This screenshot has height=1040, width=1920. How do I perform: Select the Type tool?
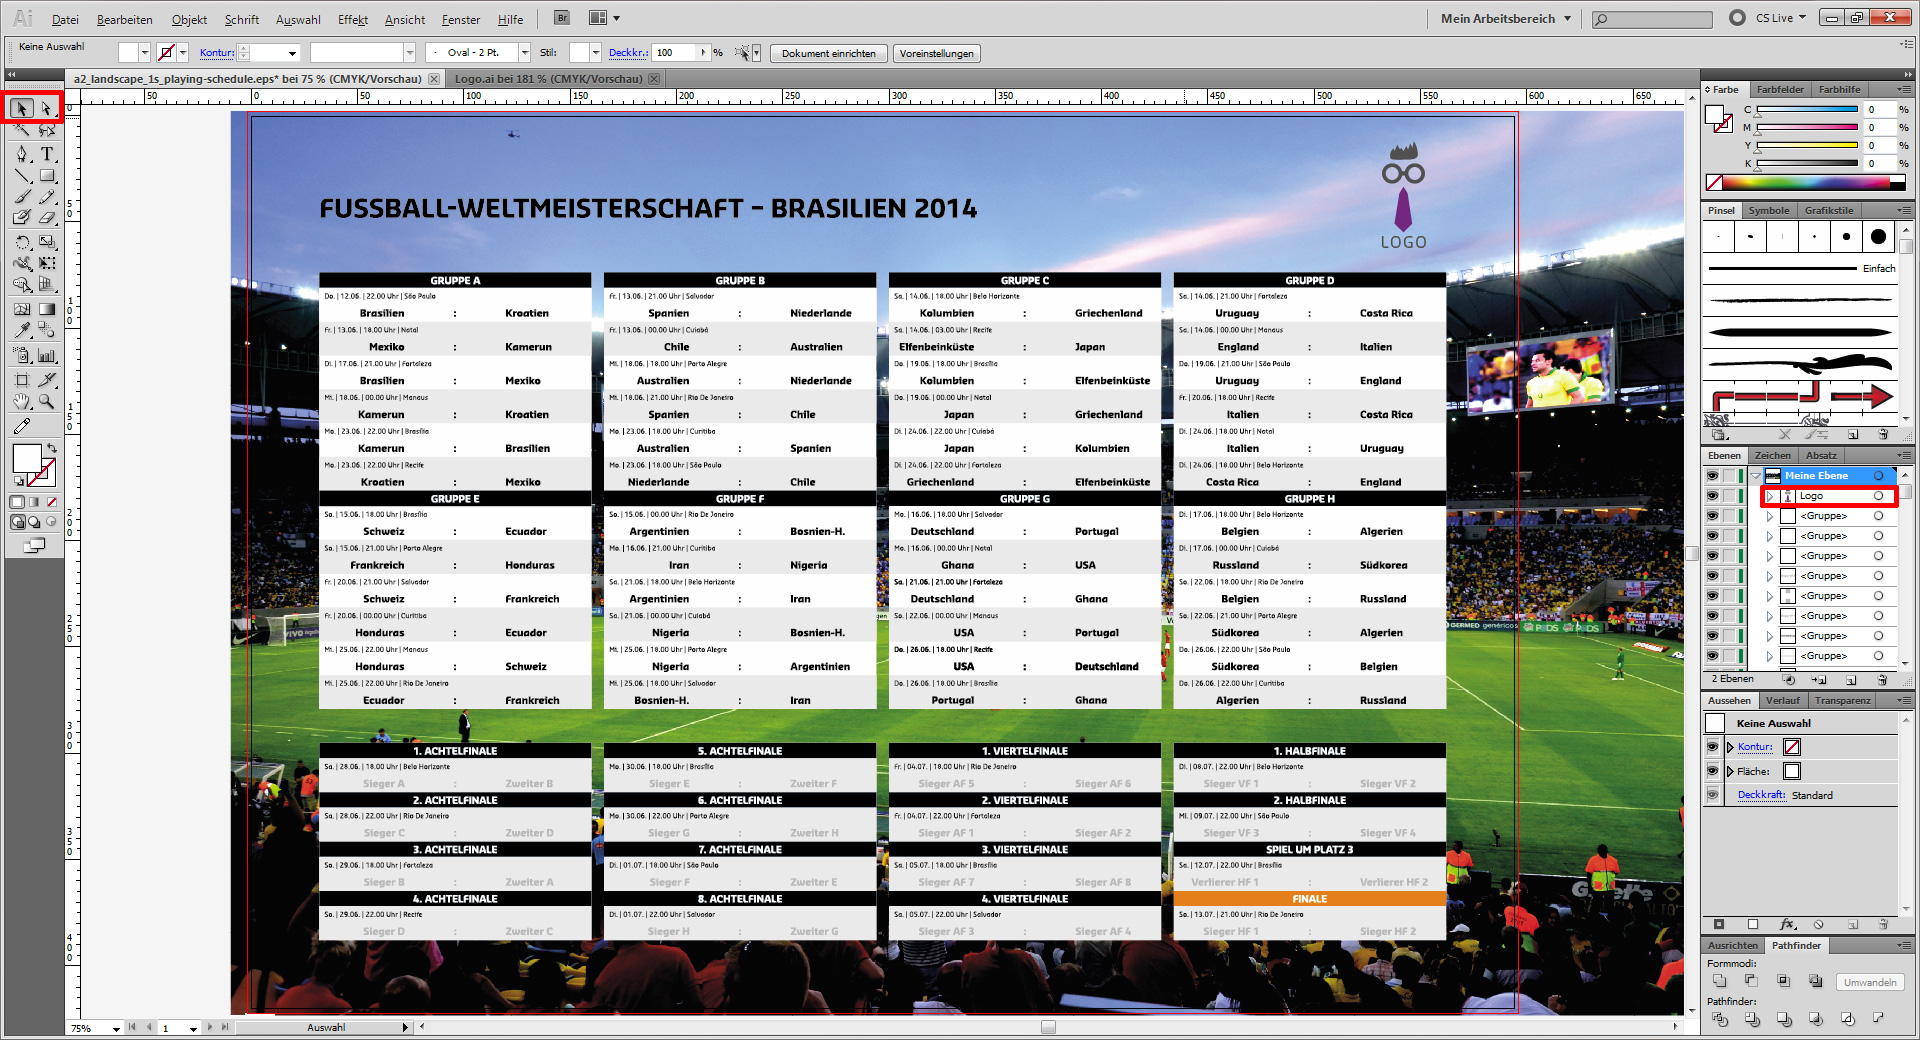47,155
